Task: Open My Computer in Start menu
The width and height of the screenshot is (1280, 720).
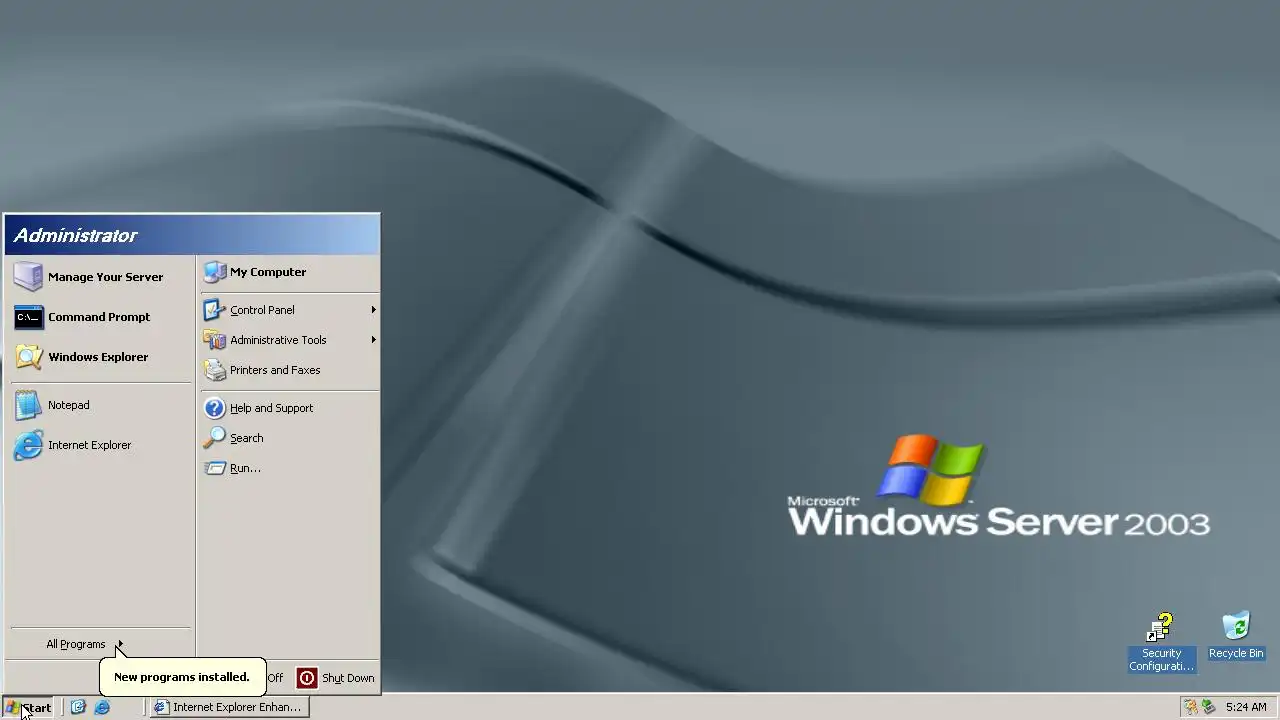Action: [x=289, y=272]
